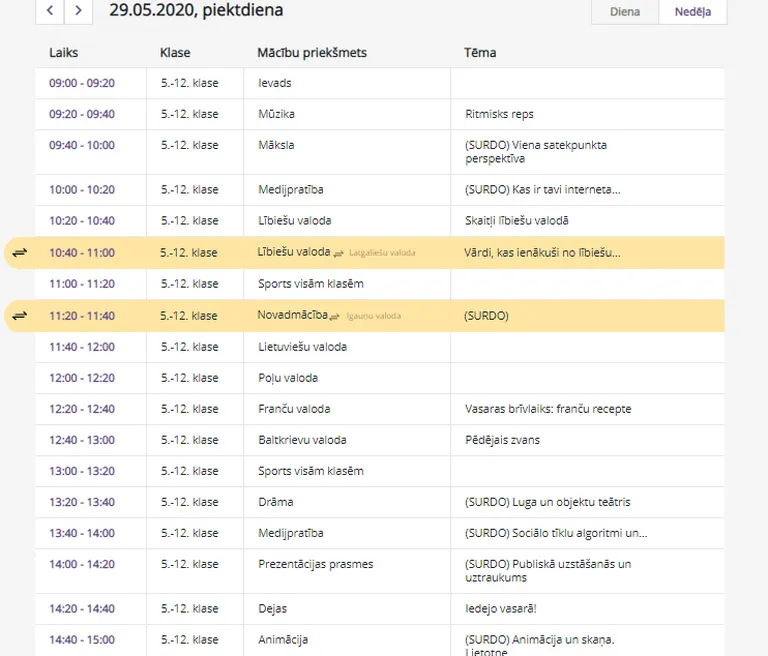
Task: Switch to Nedēļa view tab
Action: pos(693,12)
